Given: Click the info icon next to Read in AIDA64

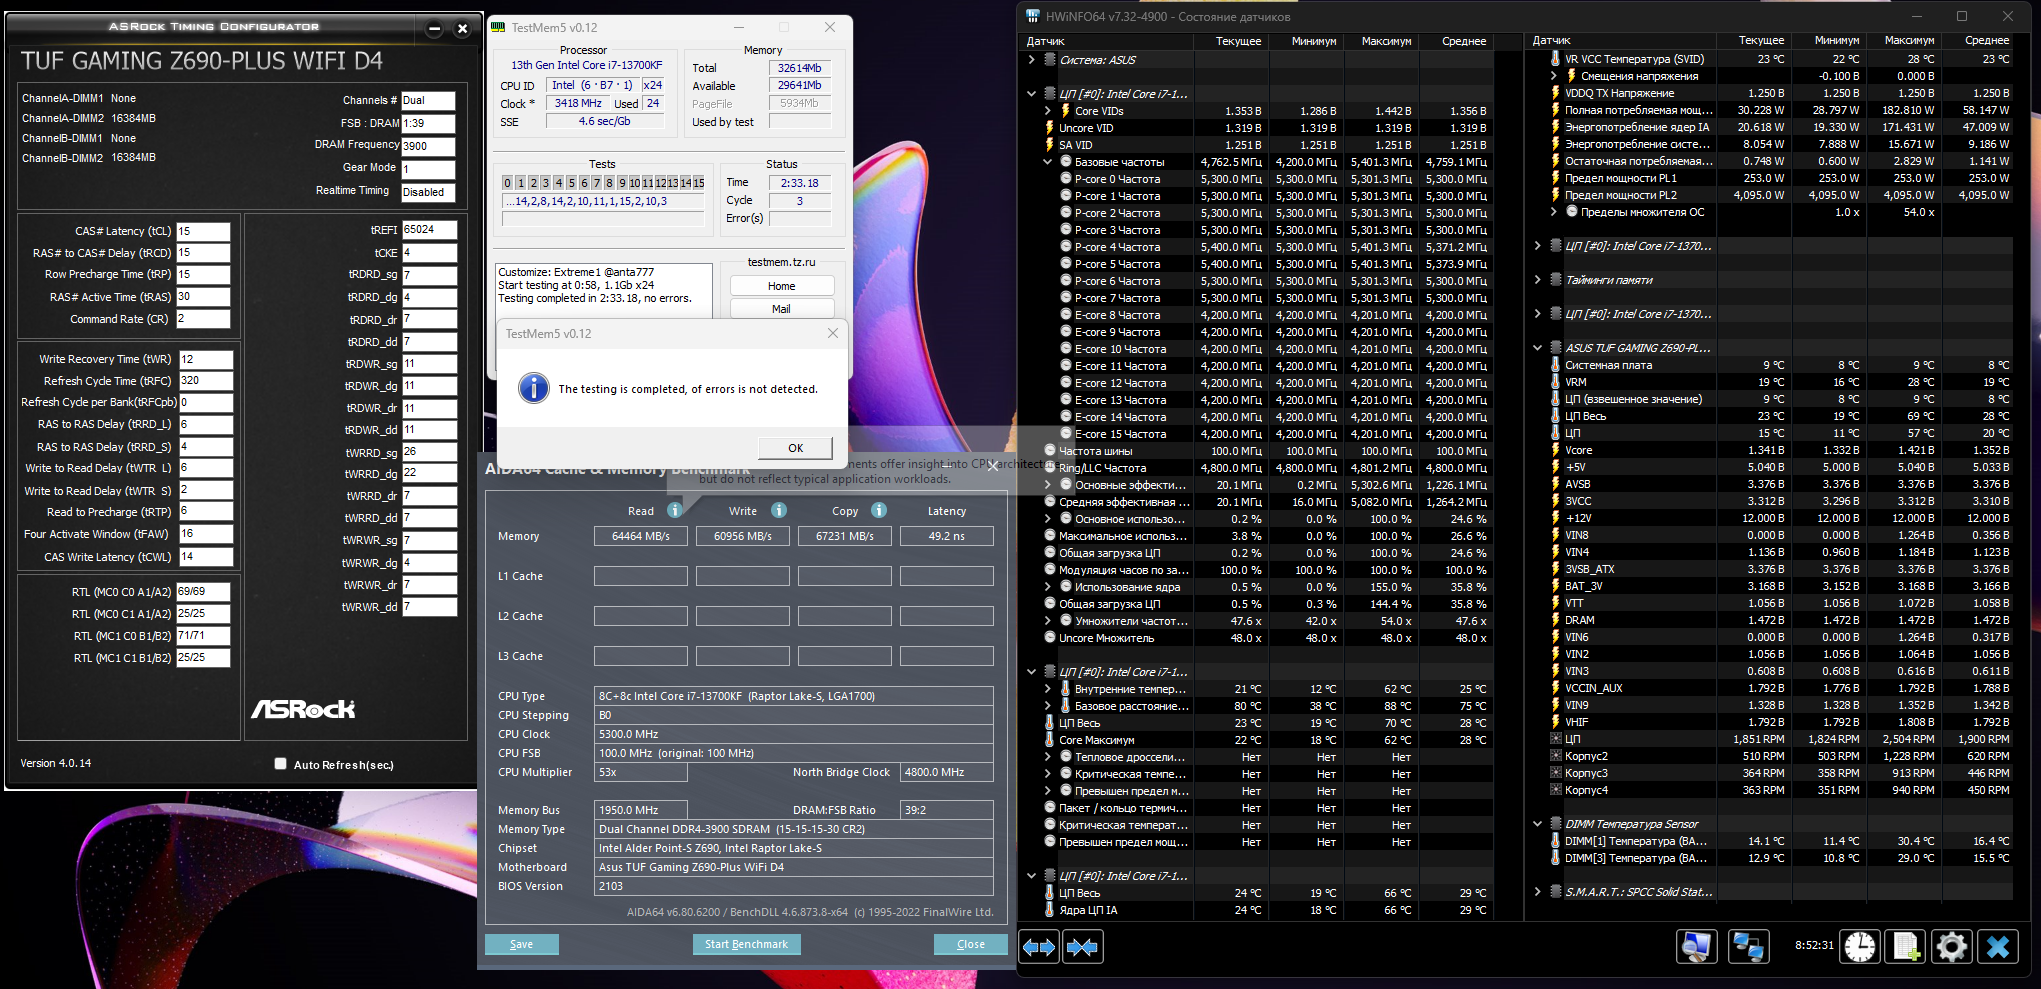Looking at the screenshot, I should point(675,510).
